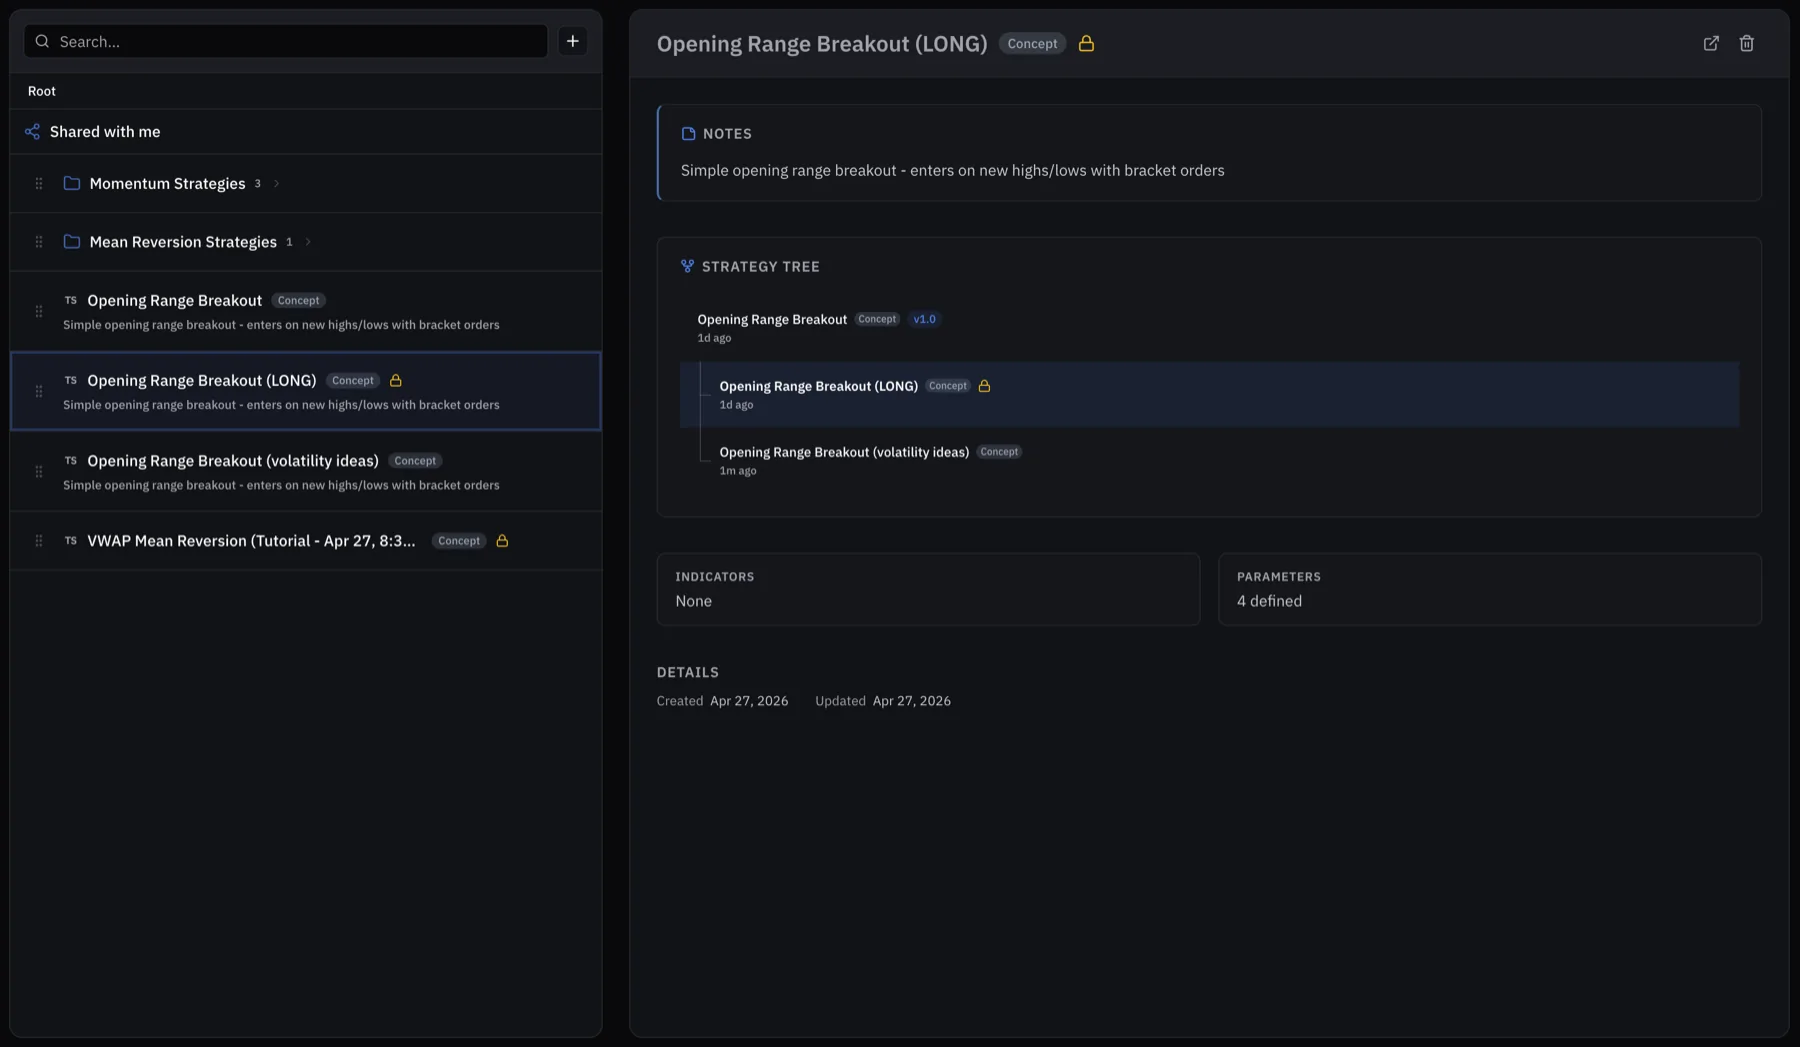Select Opening Range Breakout strategy in list
Screen dimensions: 1800x1047
306,311
